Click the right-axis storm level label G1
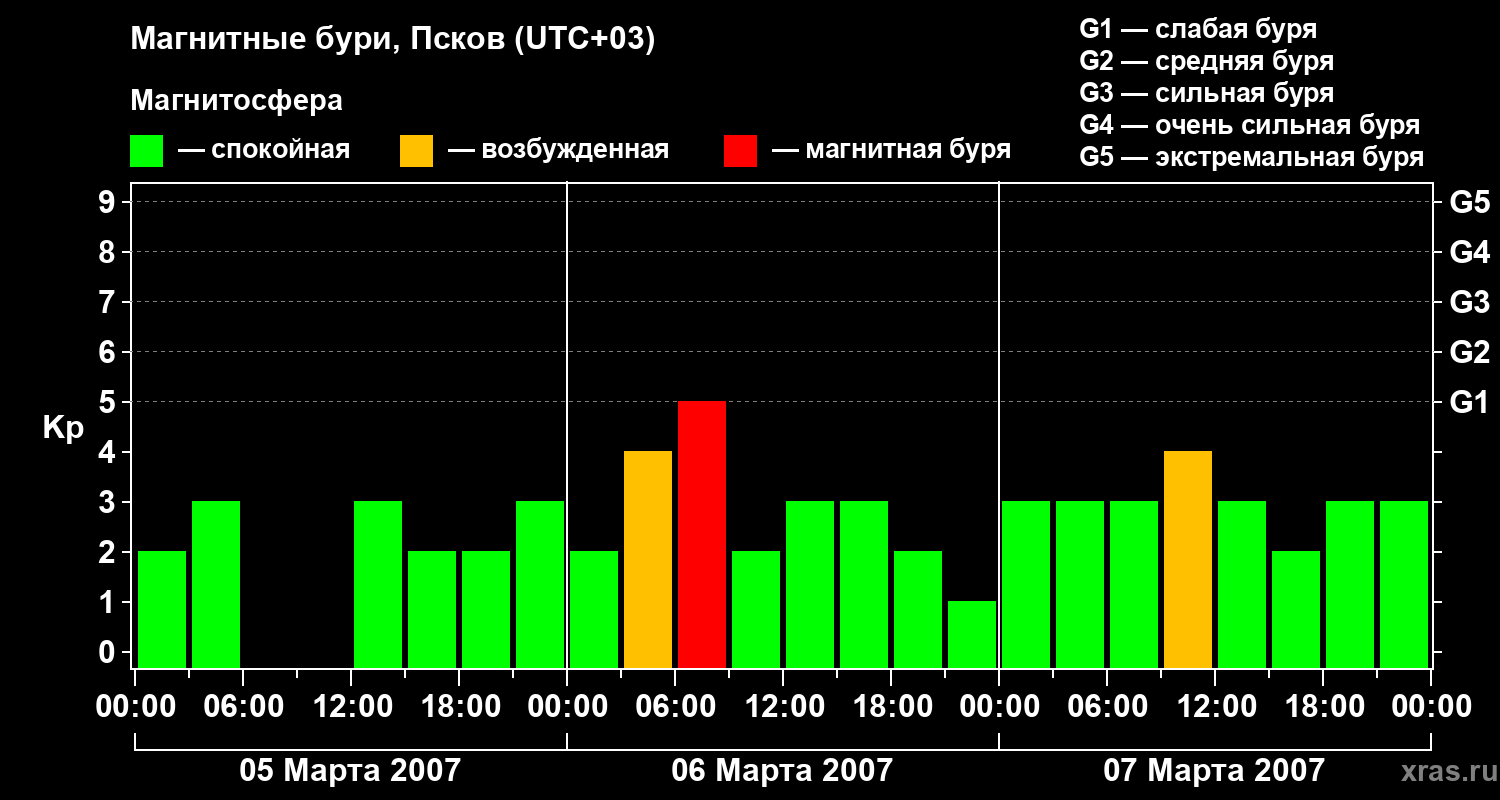1500x800 pixels. click(x=1470, y=402)
